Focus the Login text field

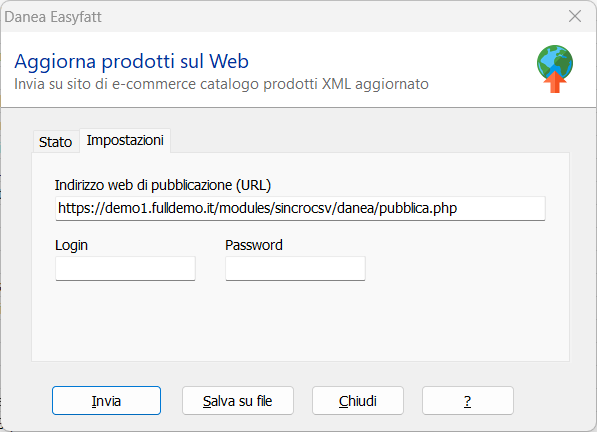coord(125,268)
